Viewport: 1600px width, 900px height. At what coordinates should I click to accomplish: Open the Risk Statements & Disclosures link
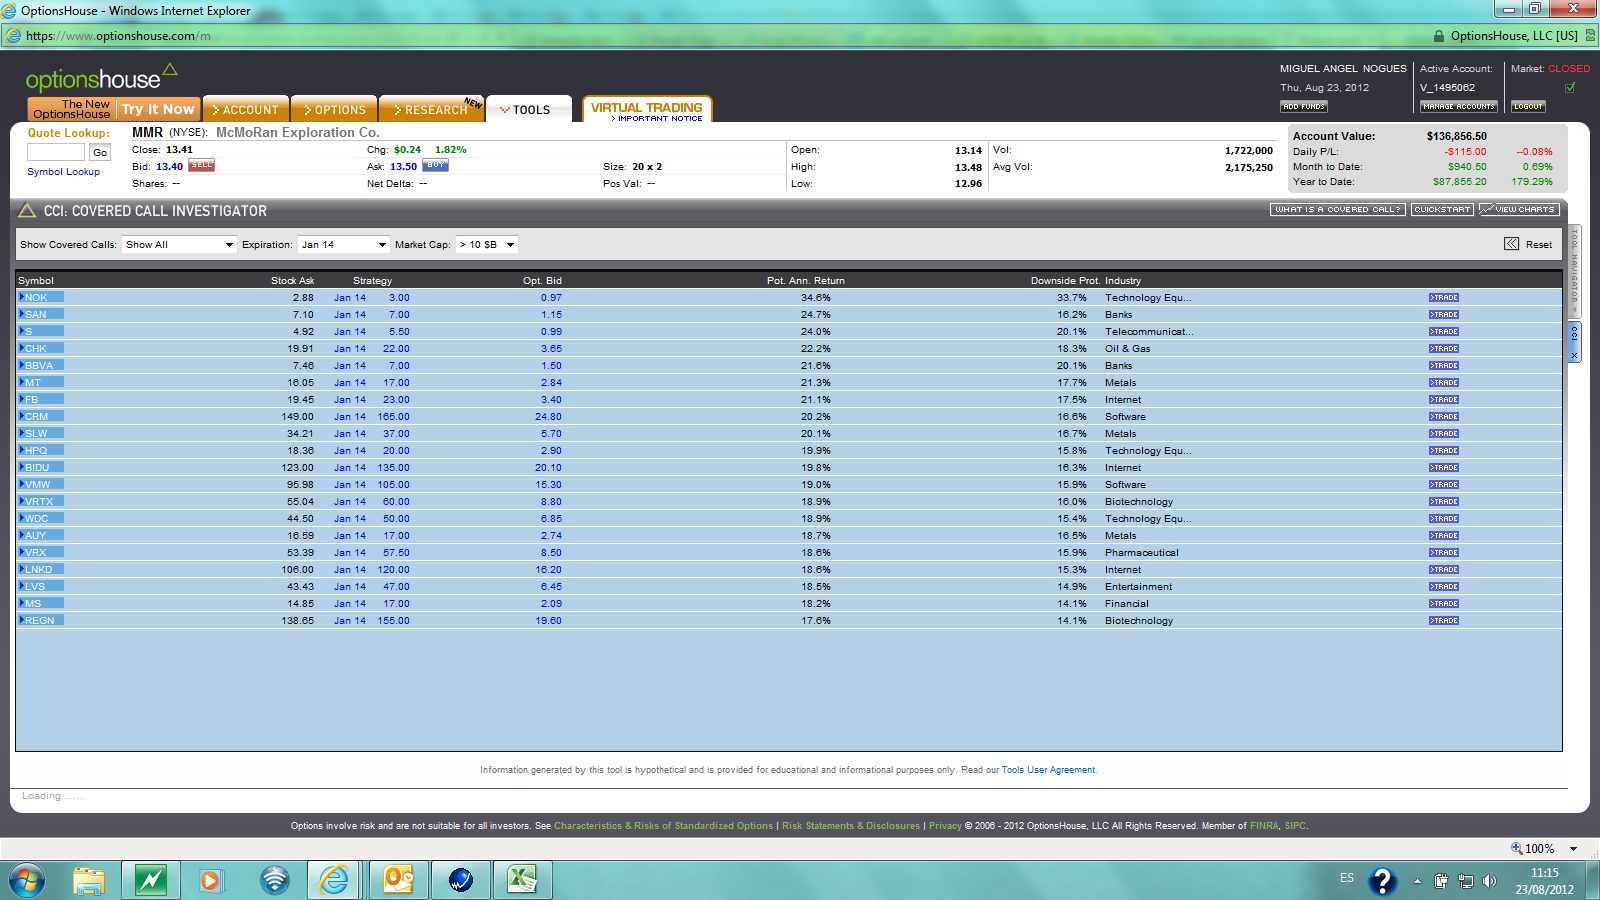pos(851,826)
